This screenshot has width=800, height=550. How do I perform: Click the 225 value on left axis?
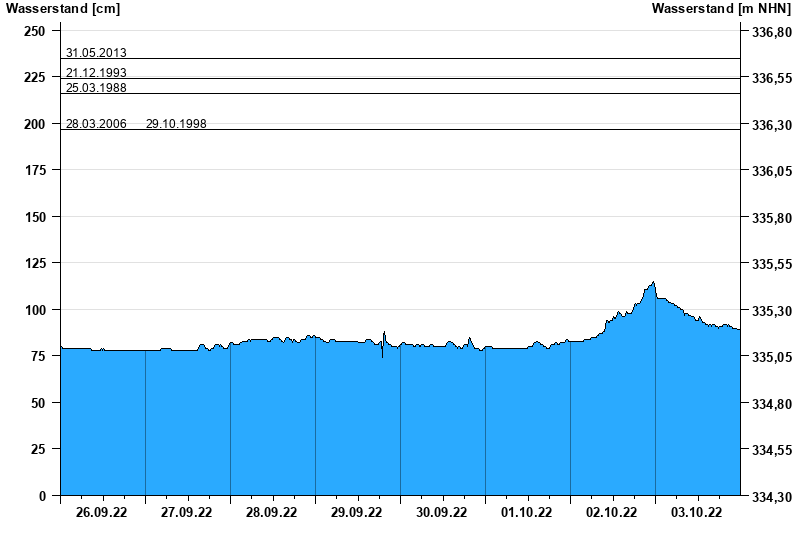coord(35,78)
